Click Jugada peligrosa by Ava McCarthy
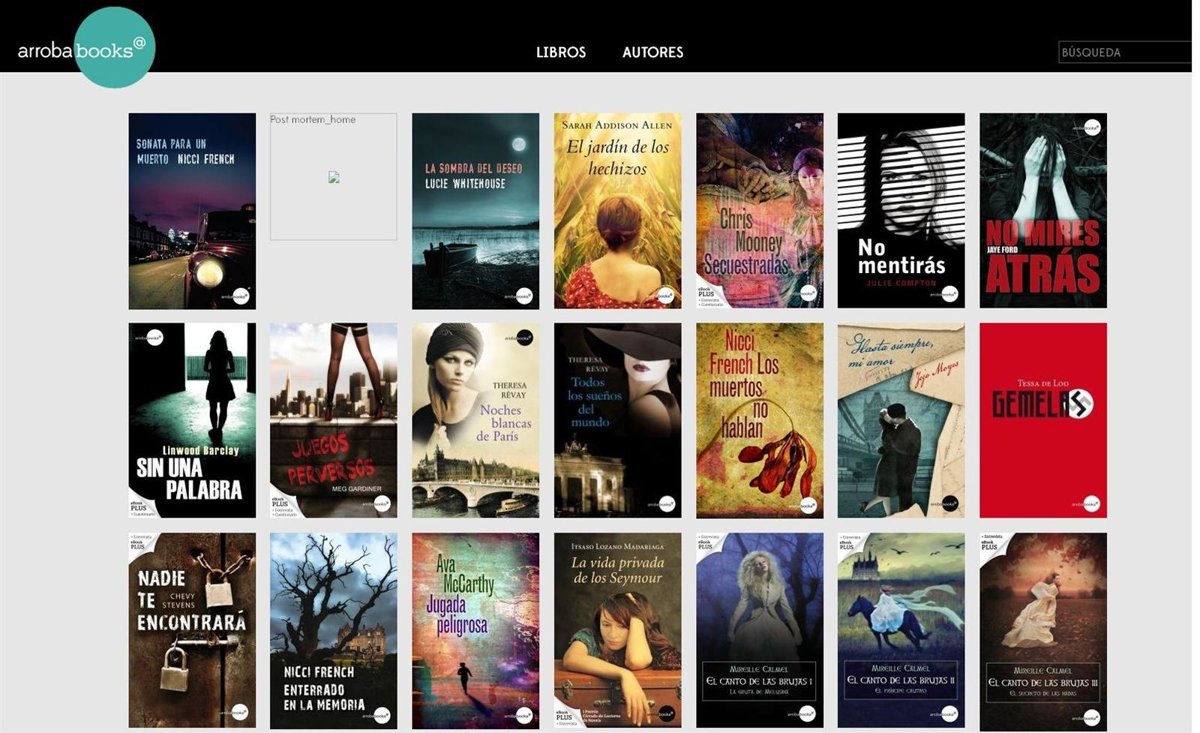Viewport: 1200px width, 733px height. click(x=475, y=630)
